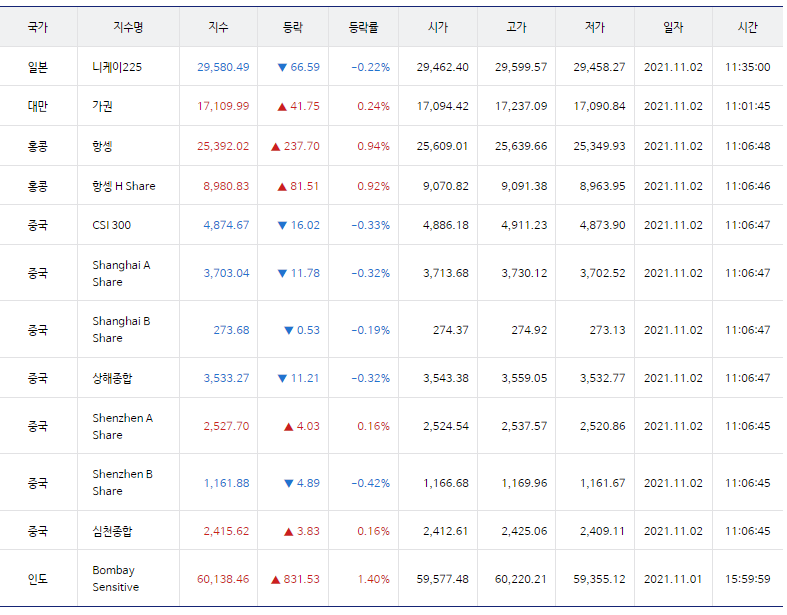Click the up arrow beside 81.51
Image resolution: width=787 pixels, height=615 pixels.
[282, 187]
